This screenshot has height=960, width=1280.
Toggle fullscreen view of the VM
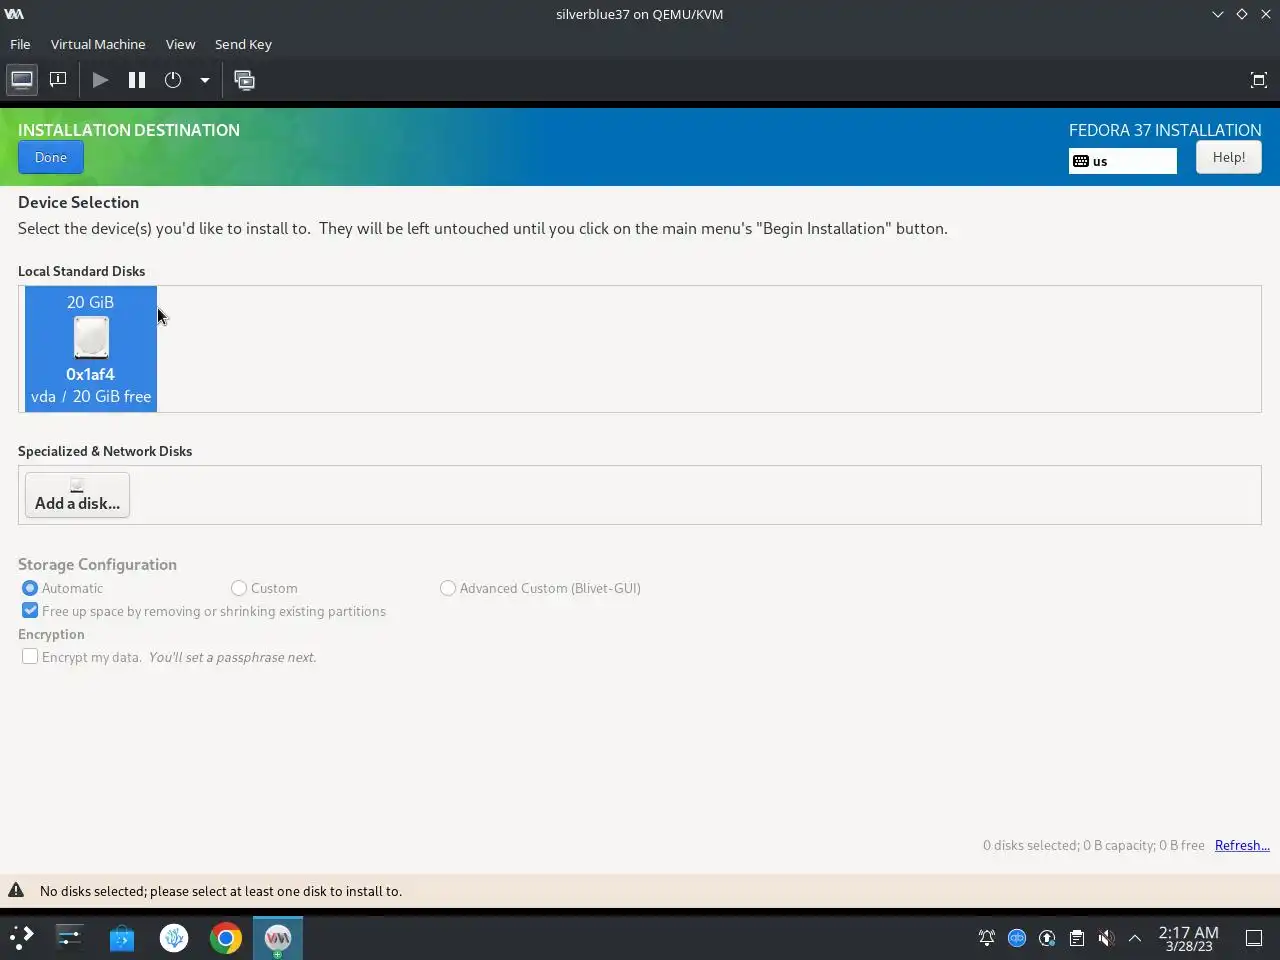[1259, 80]
